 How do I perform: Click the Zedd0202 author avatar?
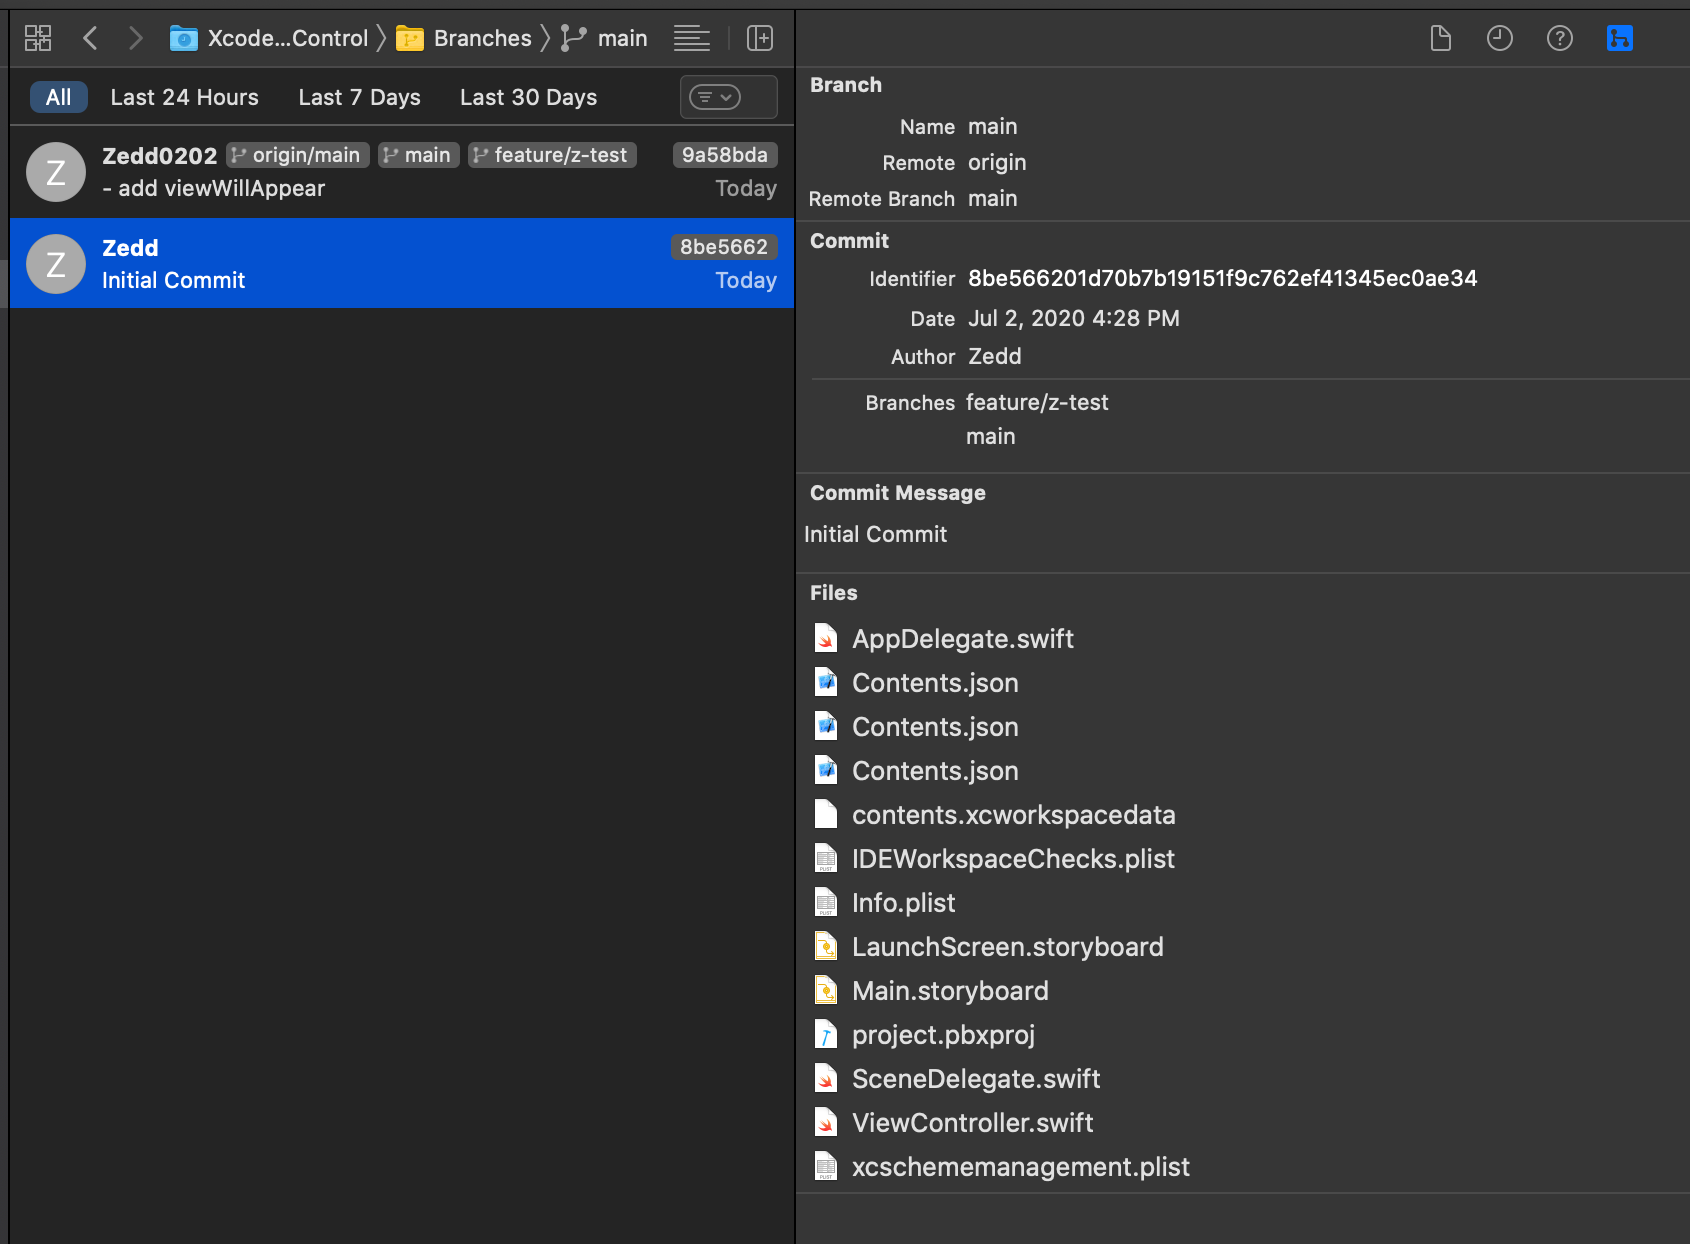point(56,172)
